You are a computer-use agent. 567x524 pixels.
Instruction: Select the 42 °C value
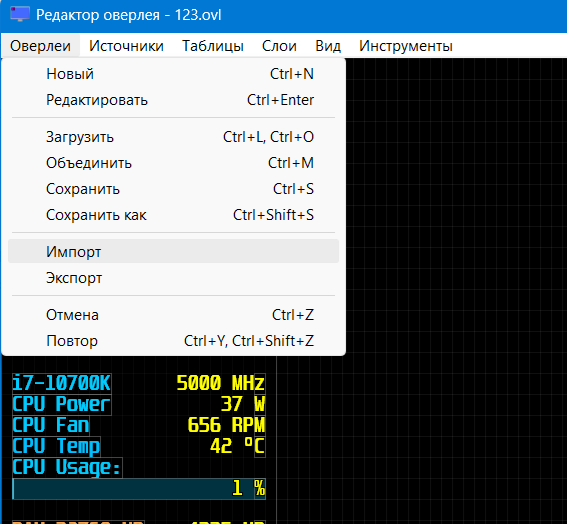237,446
